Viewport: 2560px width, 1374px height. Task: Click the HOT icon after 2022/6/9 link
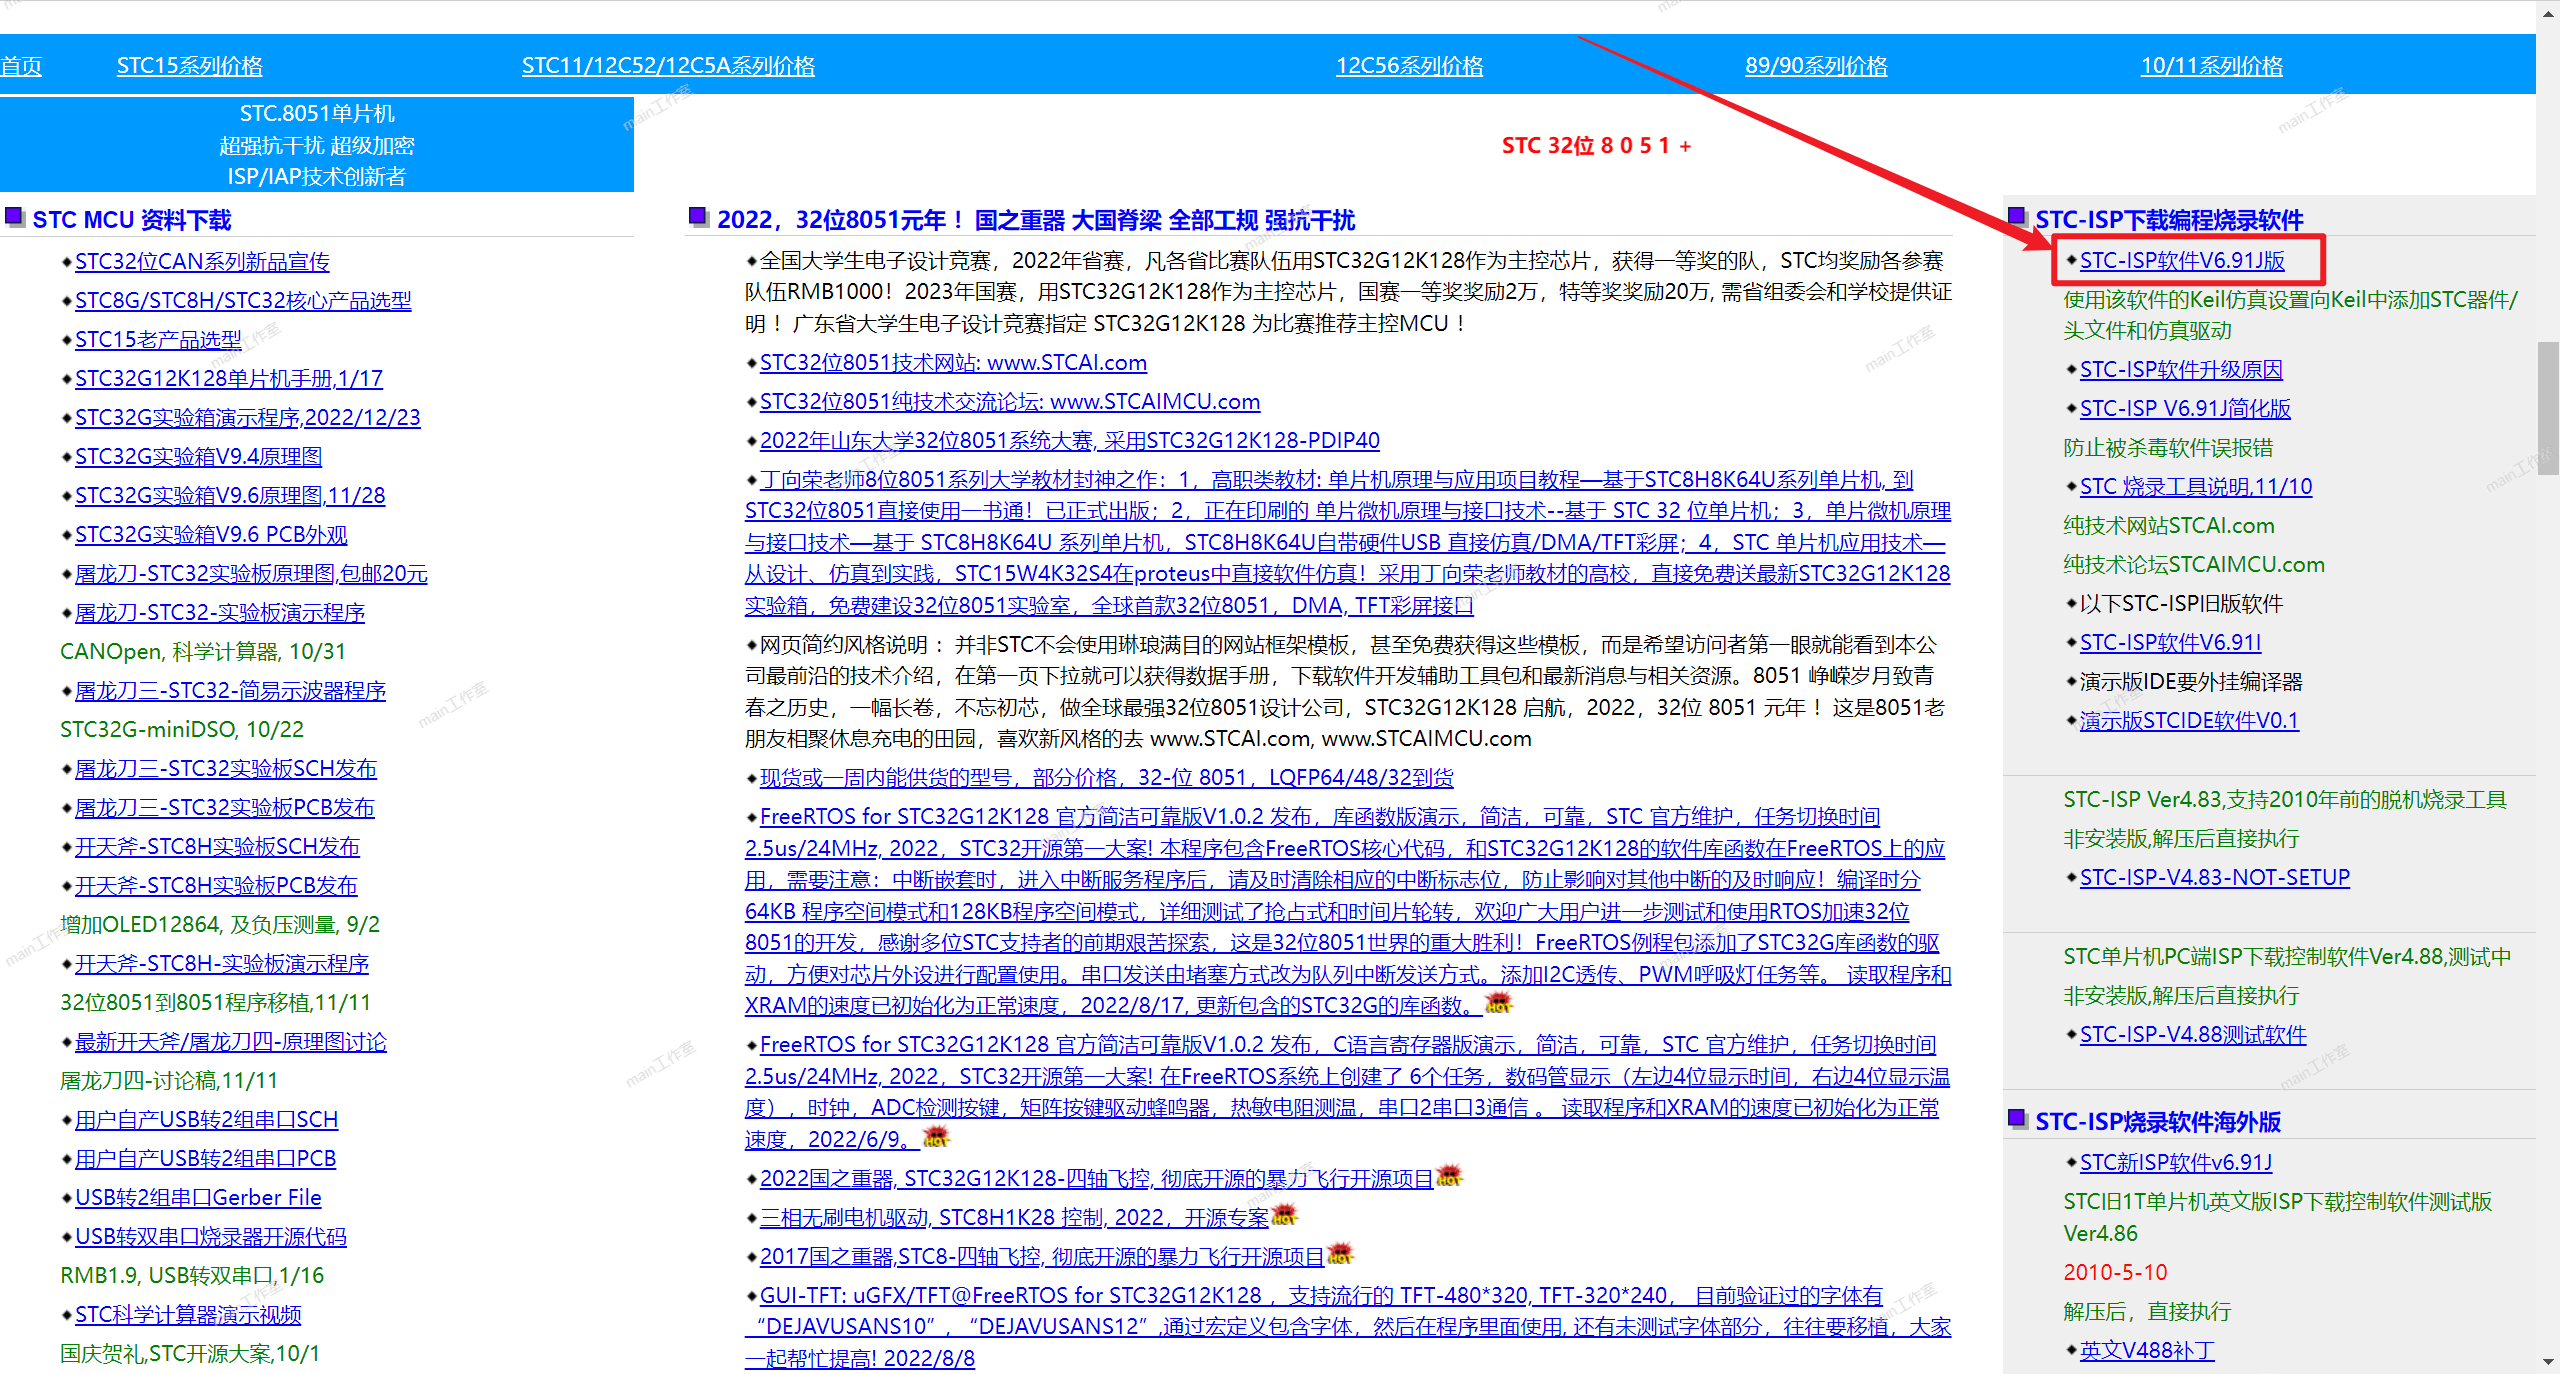click(x=936, y=1137)
